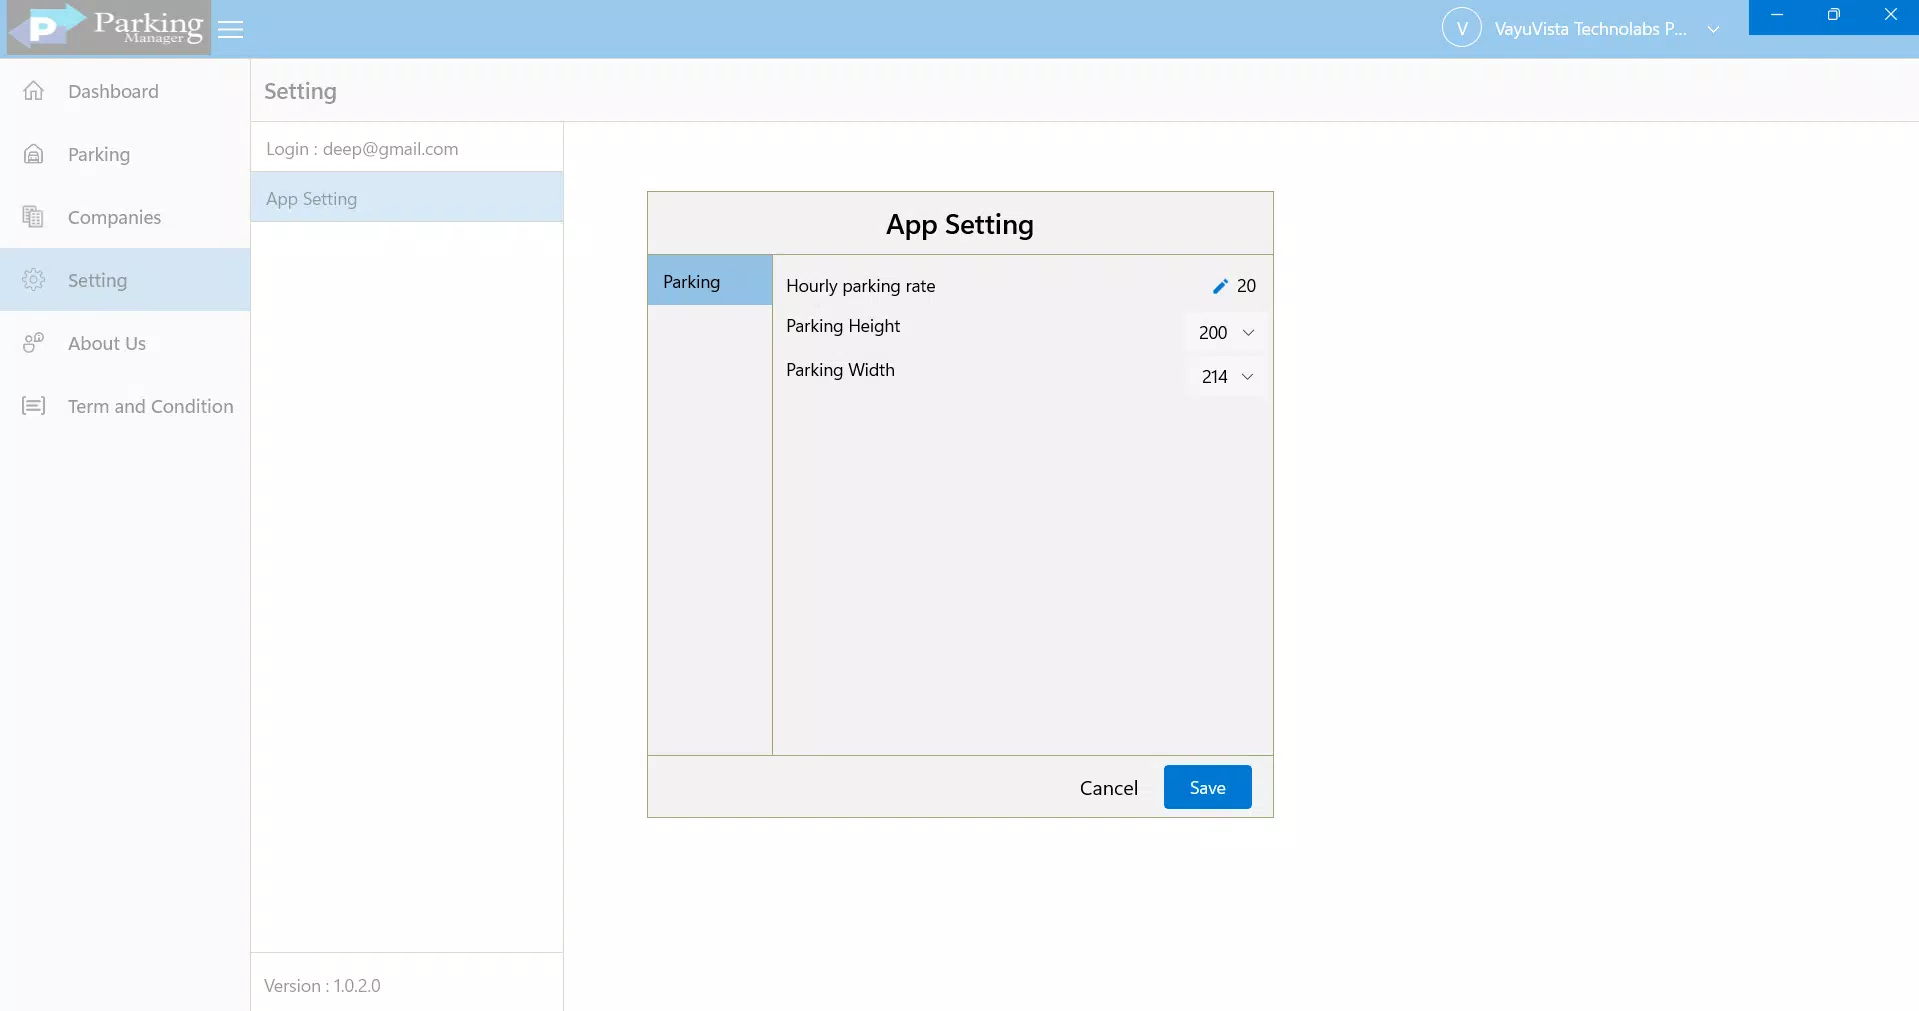The height and width of the screenshot is (1011, 1919).
Task: Click the Version : 1.0.2.0 text
Action: click(322, 986)
